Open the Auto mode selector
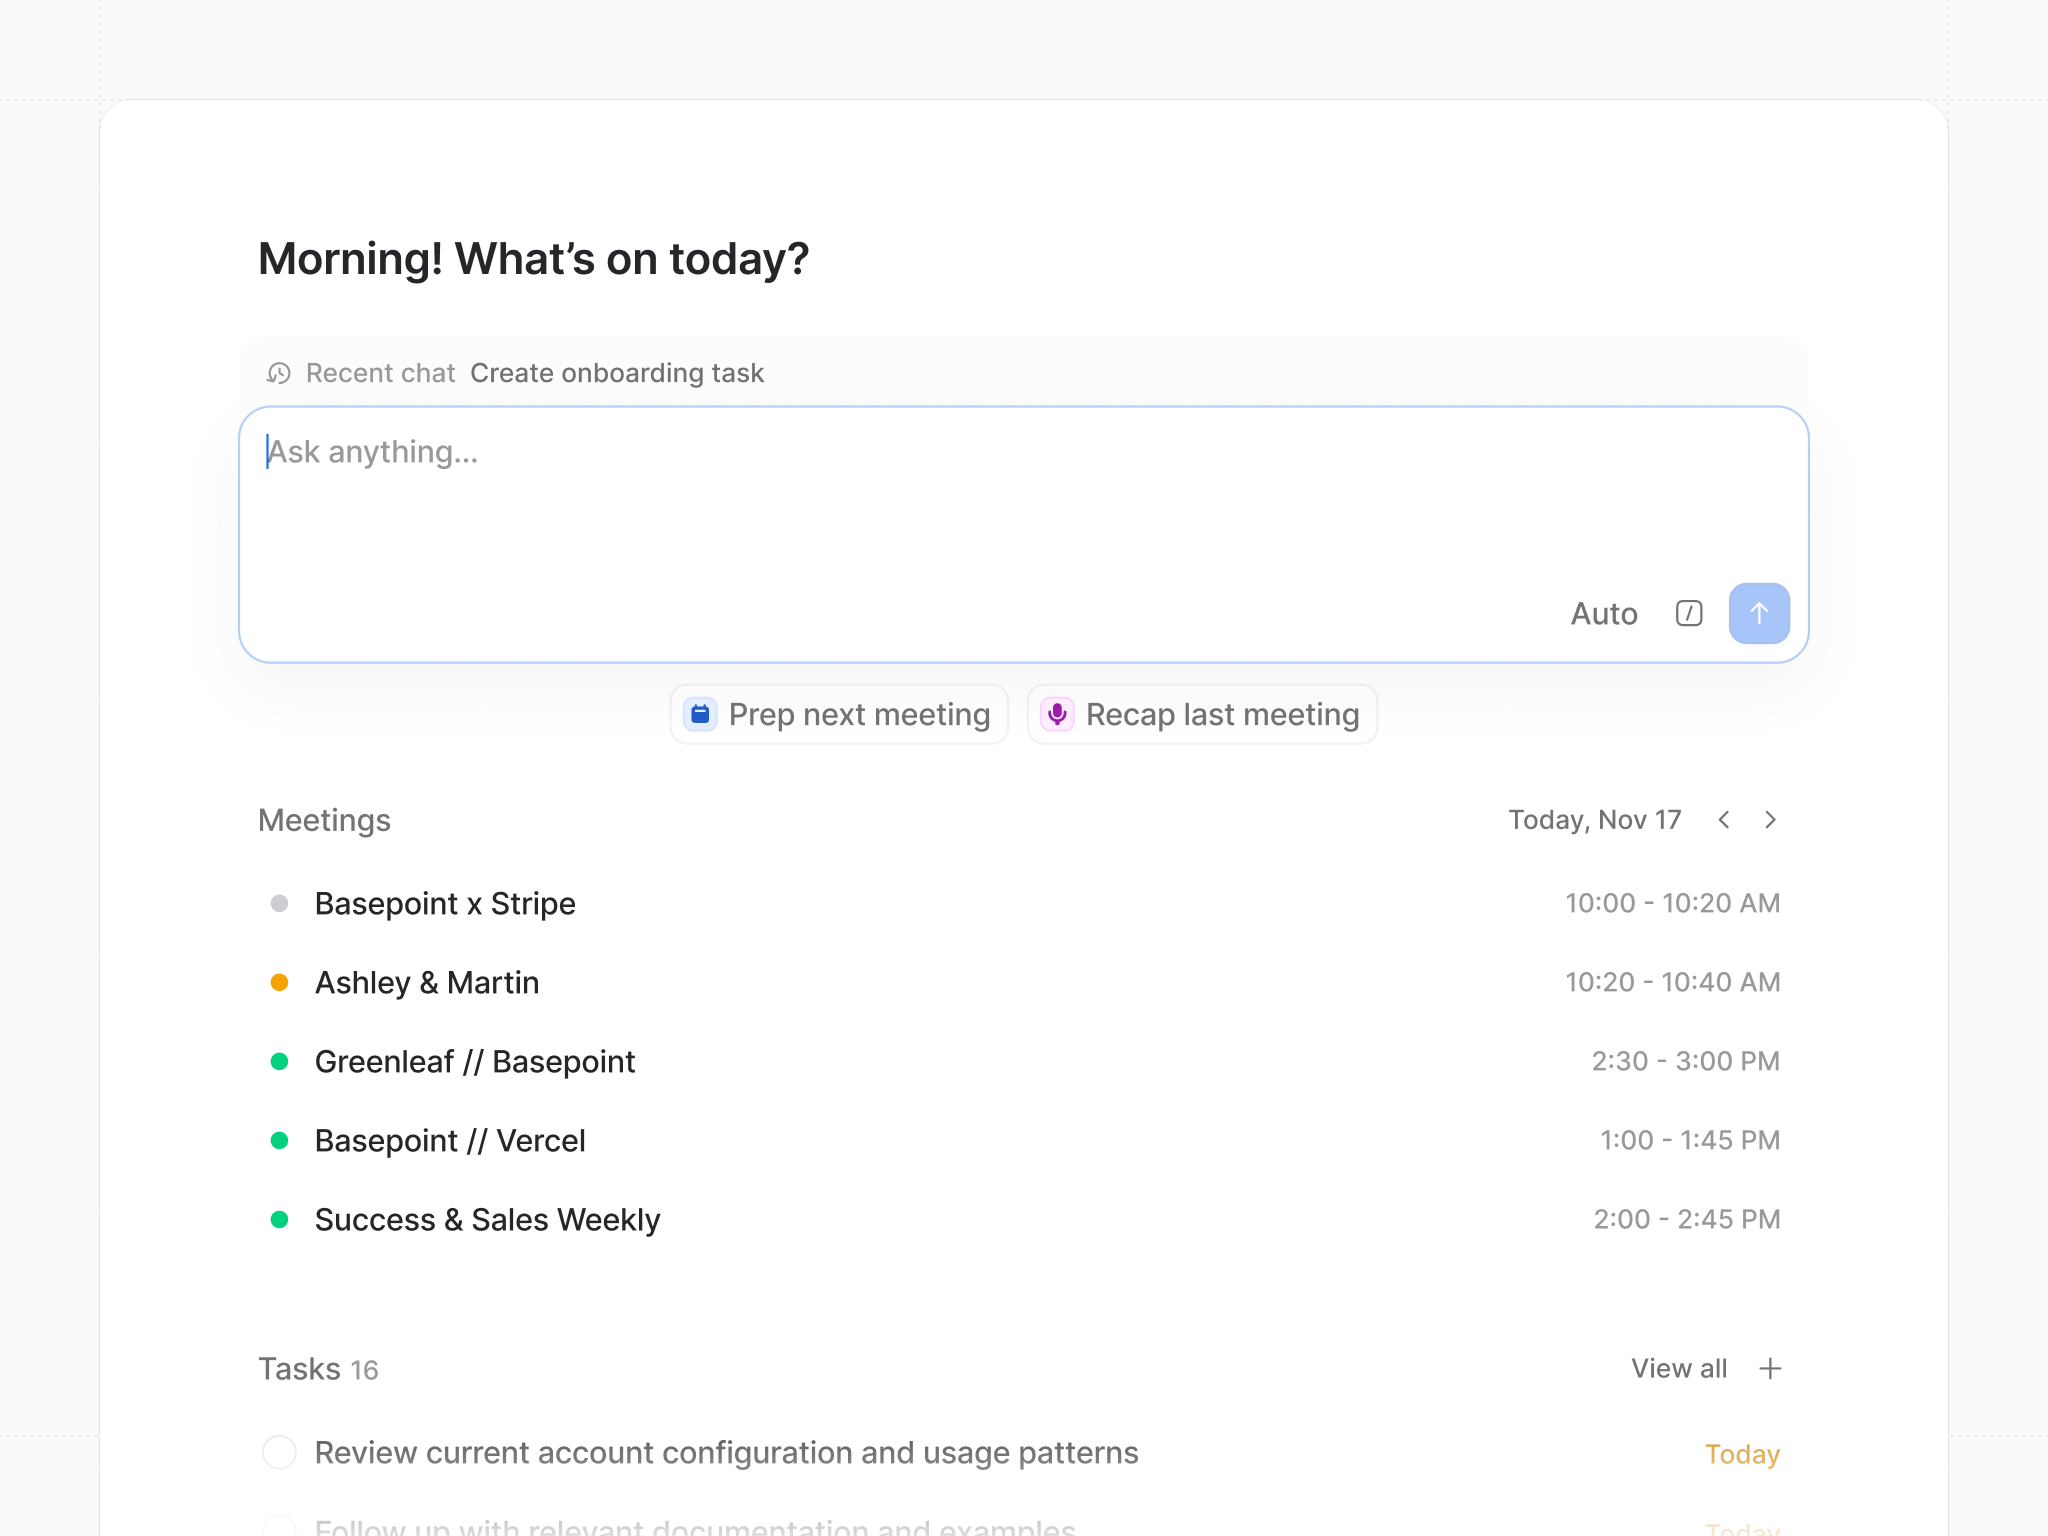Image resolution: width=2048 pixels, height=1536 pixels. (1604, 613)
